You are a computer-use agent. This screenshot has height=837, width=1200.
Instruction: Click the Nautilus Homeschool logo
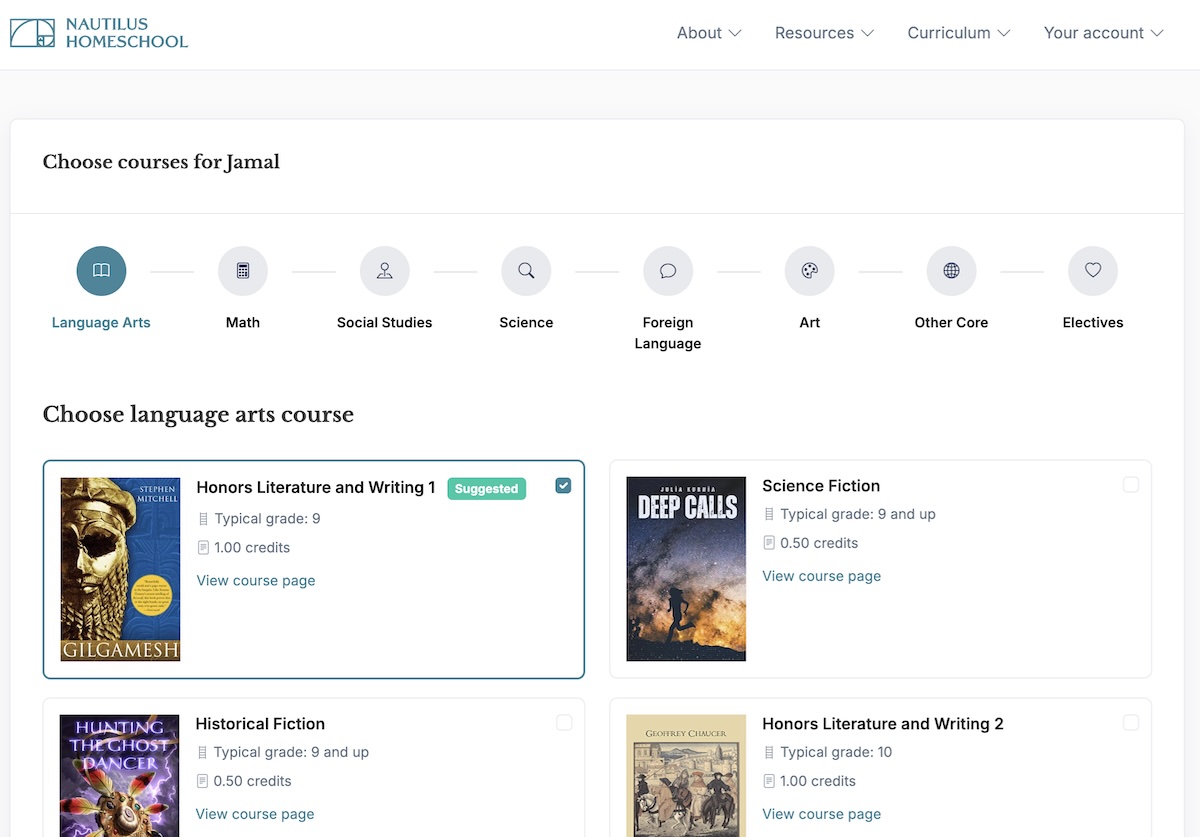pos(99,33)
